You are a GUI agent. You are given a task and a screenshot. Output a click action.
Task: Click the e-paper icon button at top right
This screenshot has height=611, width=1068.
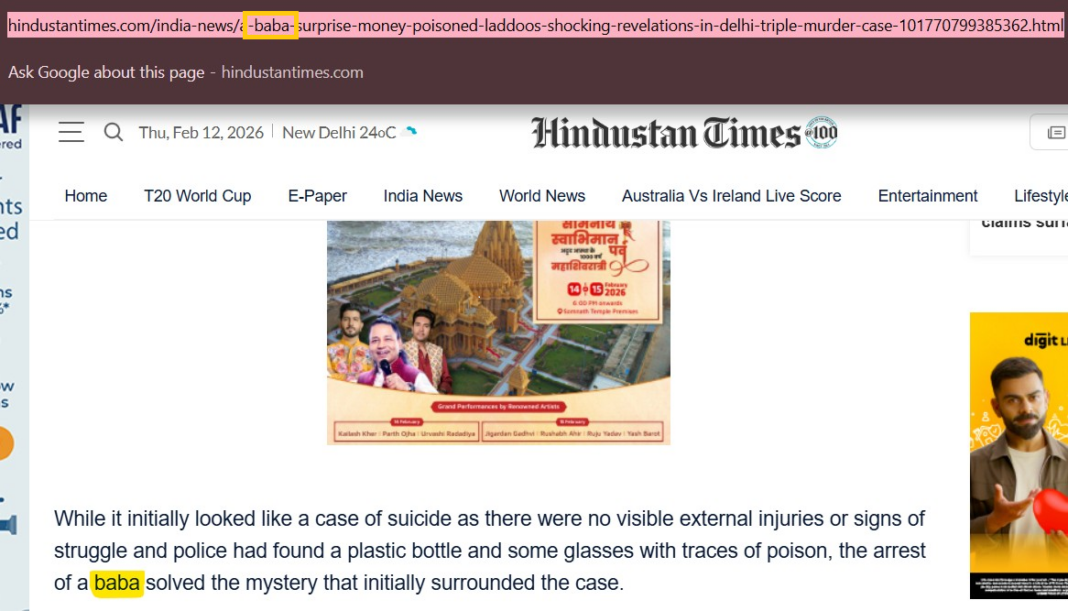[1054, 132]
